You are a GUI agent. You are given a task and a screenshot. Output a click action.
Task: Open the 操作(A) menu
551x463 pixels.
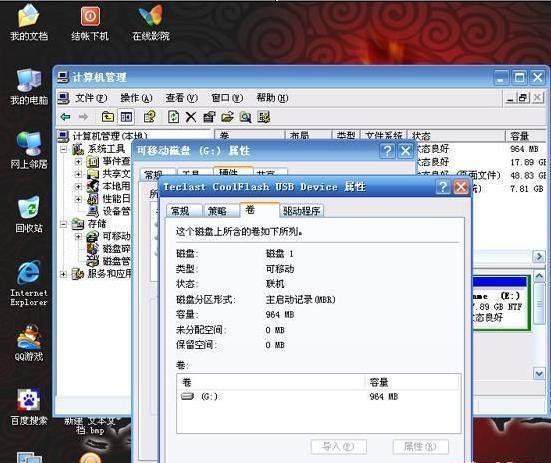(x=136, y=98)
